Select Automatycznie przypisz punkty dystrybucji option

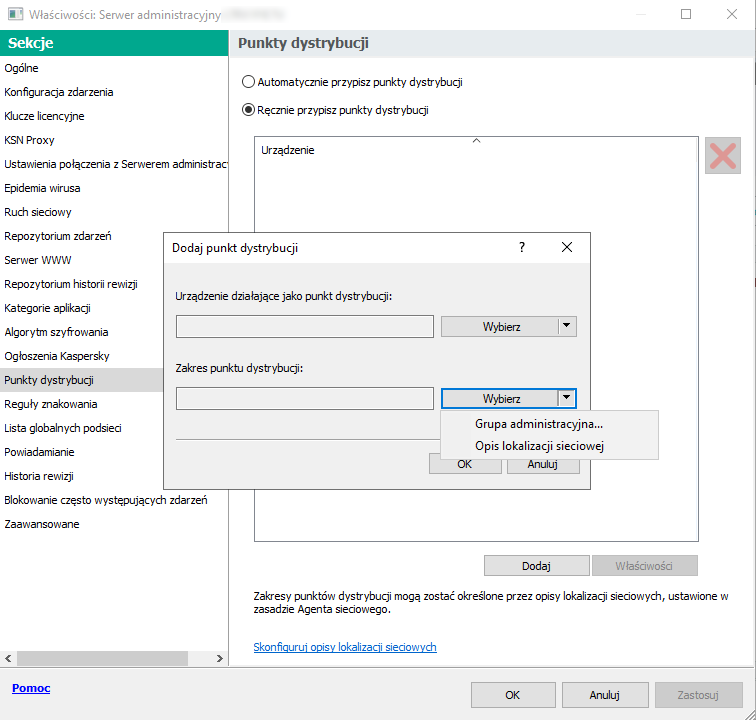(249, 82)
